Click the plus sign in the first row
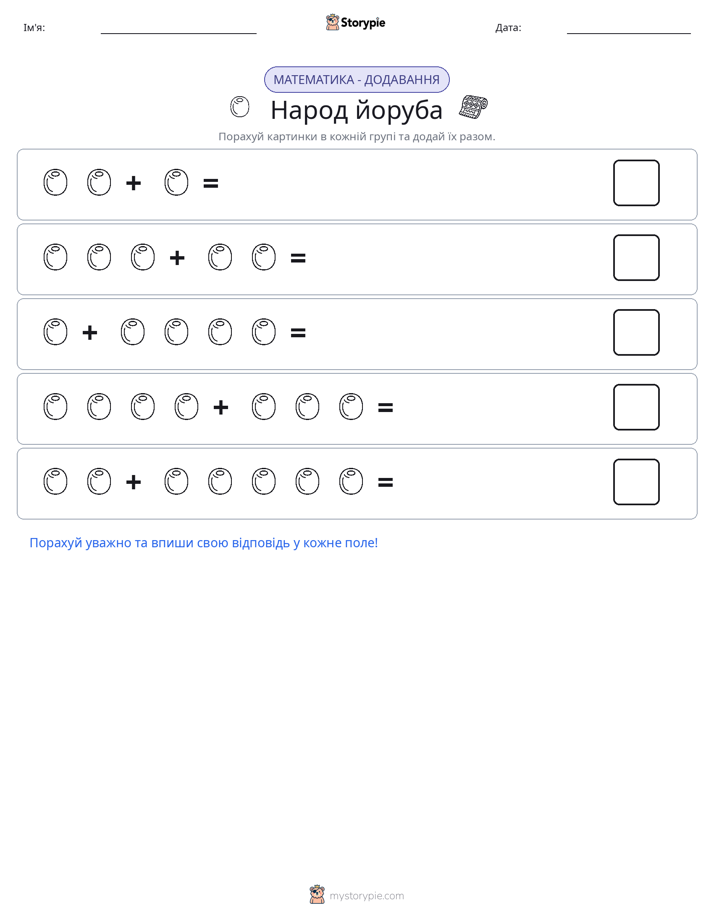Screen dimensions: 714x924 pyautogui.click(x=134, y=183)
